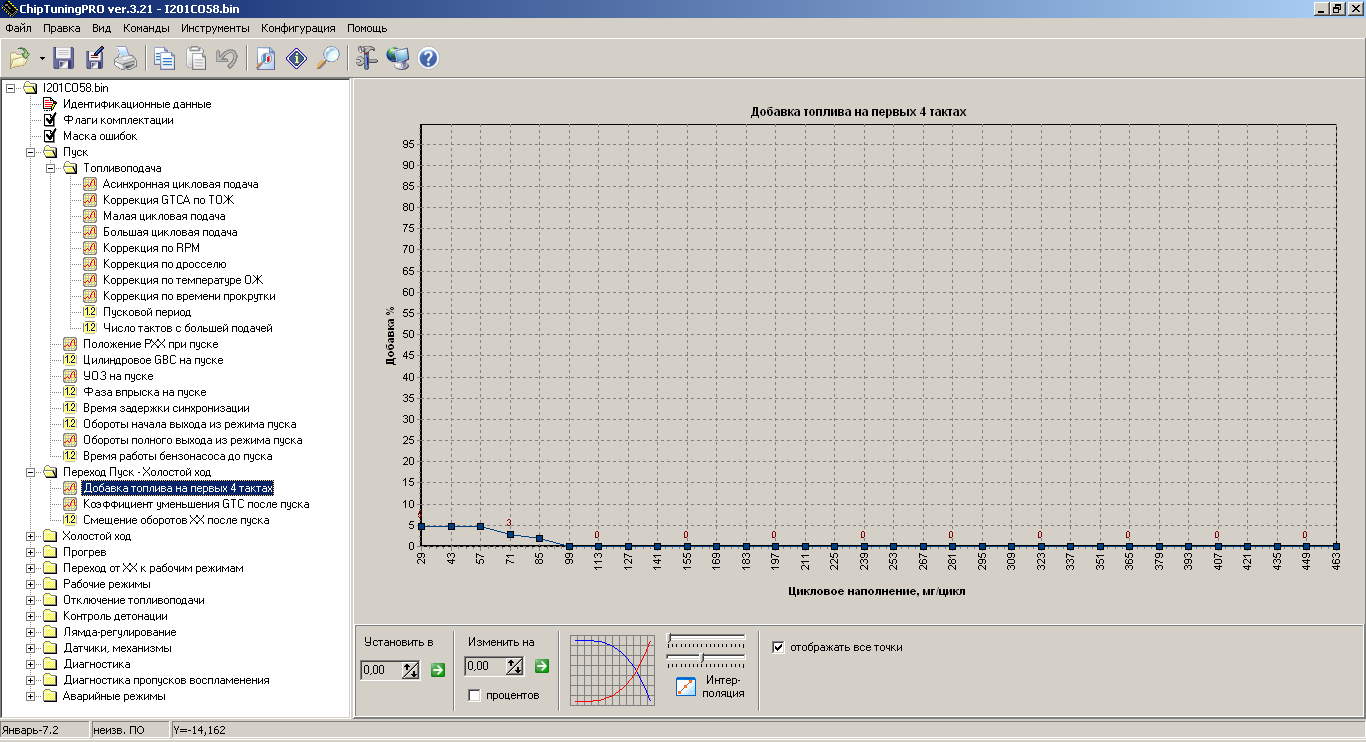Image resolution: width=1366 pixels, height=742 pixels.
Task: Click the Save floppy disk icon
Action: [64, 58]
